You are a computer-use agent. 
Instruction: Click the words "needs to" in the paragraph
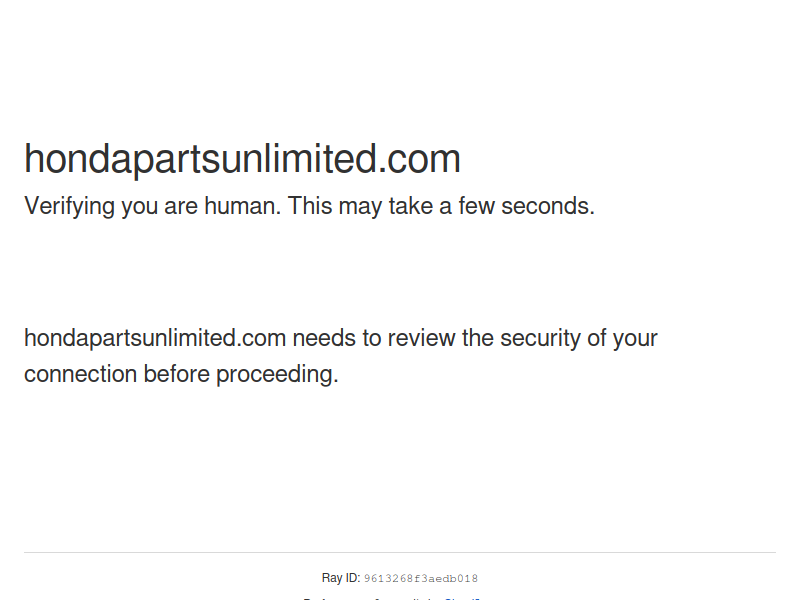[x=324, y=339]
